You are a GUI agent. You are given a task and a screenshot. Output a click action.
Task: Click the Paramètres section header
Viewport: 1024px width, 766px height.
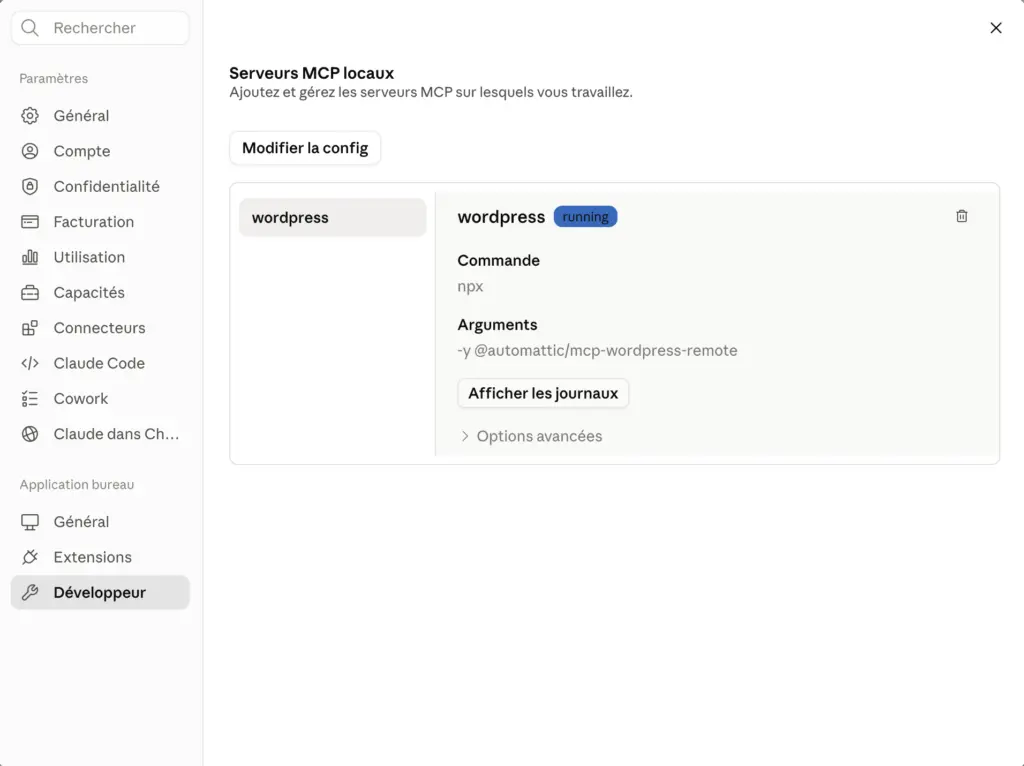click(54, 78)
